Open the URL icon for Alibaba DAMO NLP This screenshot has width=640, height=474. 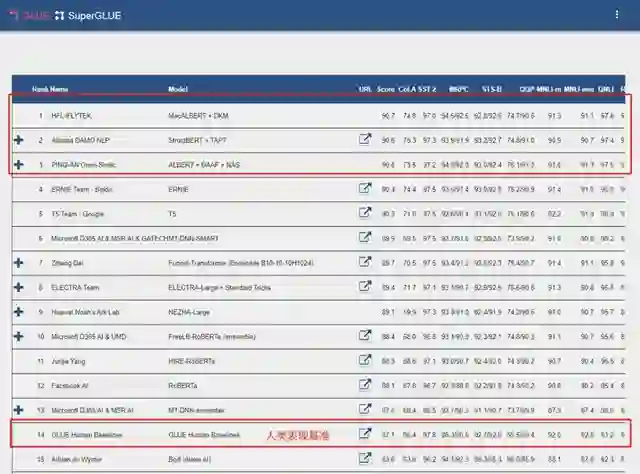coord(365,139)
